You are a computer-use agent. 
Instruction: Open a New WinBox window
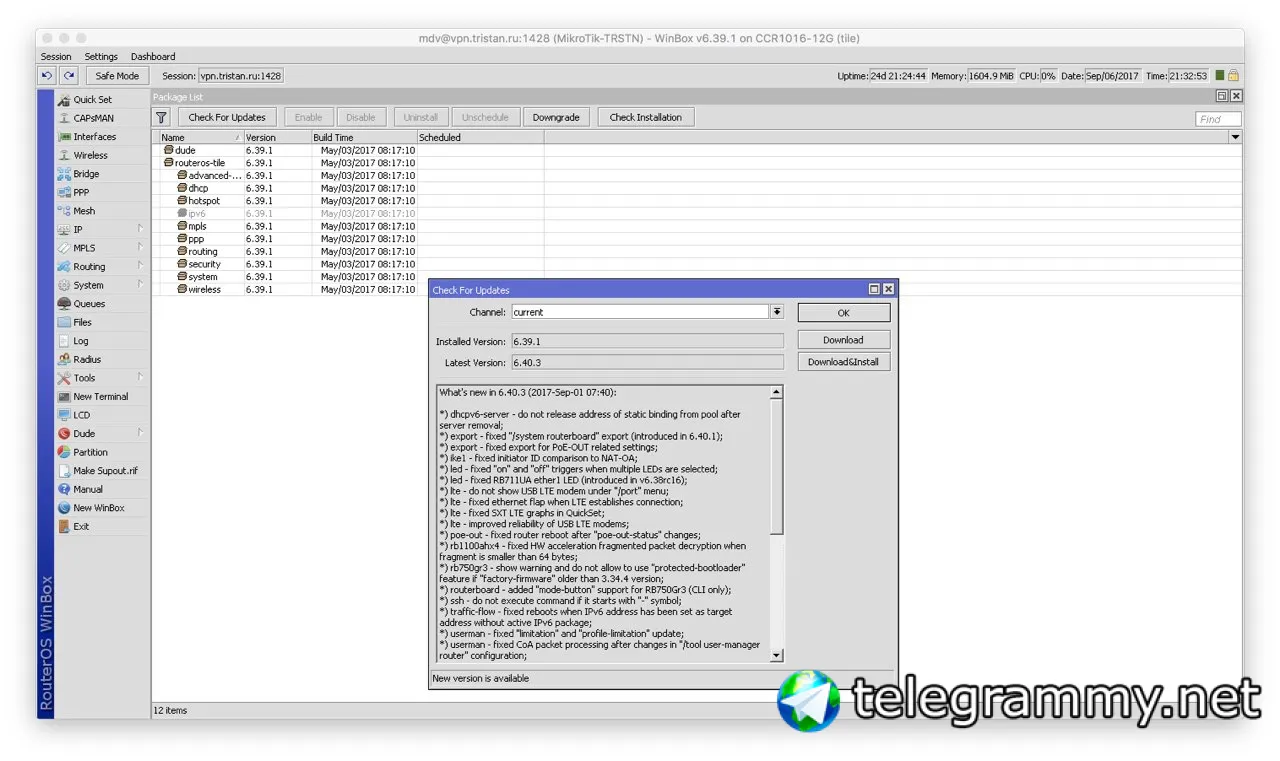[x=98, y=508]
